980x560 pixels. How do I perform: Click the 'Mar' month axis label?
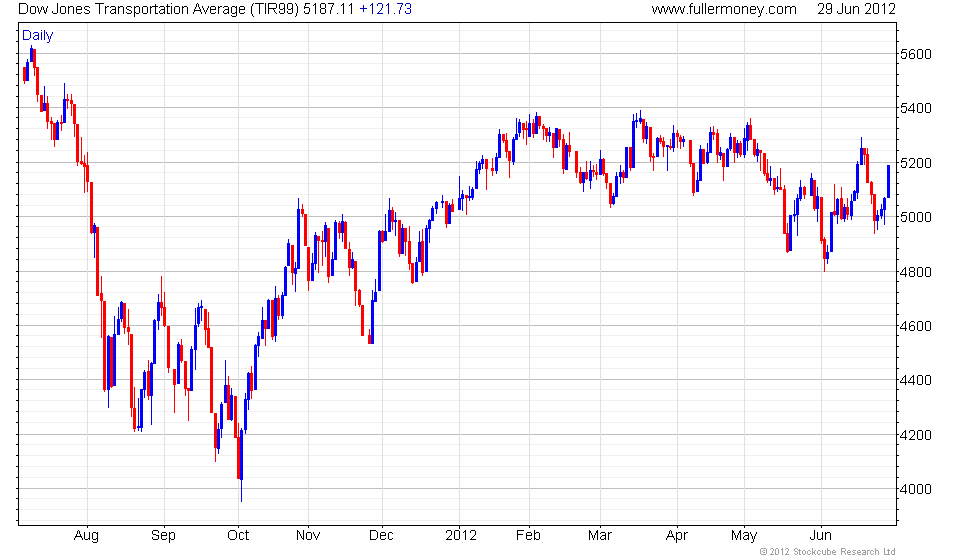599,536
